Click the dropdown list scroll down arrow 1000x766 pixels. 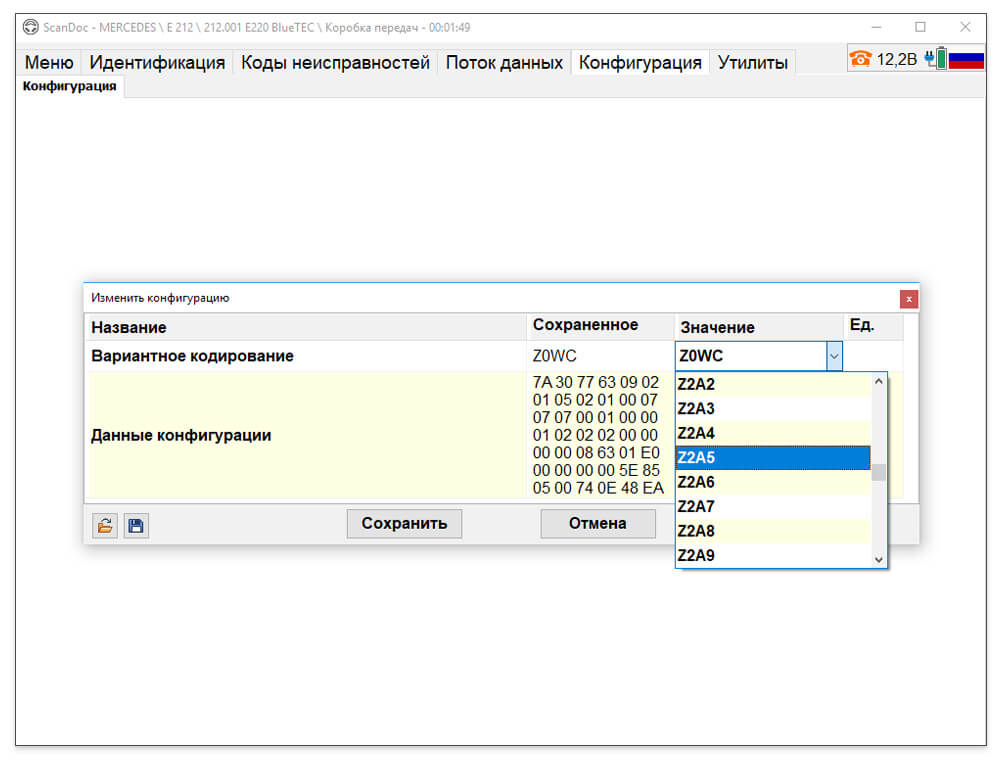[x=879, y=559]
